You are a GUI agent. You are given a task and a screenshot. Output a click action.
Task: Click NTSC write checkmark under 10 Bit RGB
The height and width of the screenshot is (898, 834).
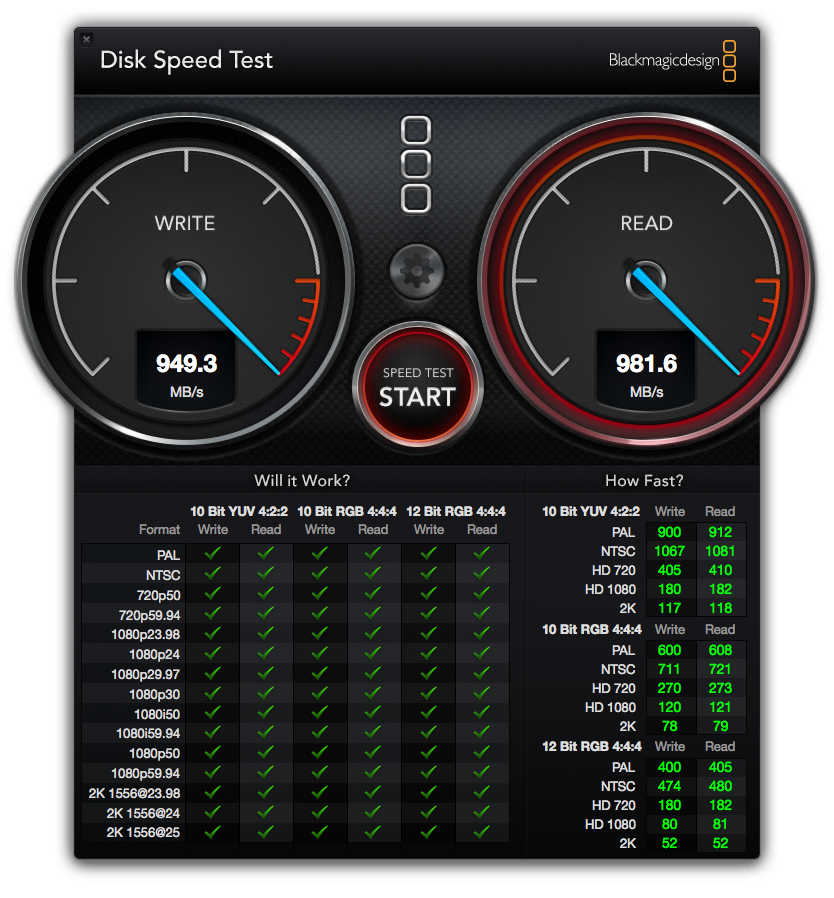[320, 573]
